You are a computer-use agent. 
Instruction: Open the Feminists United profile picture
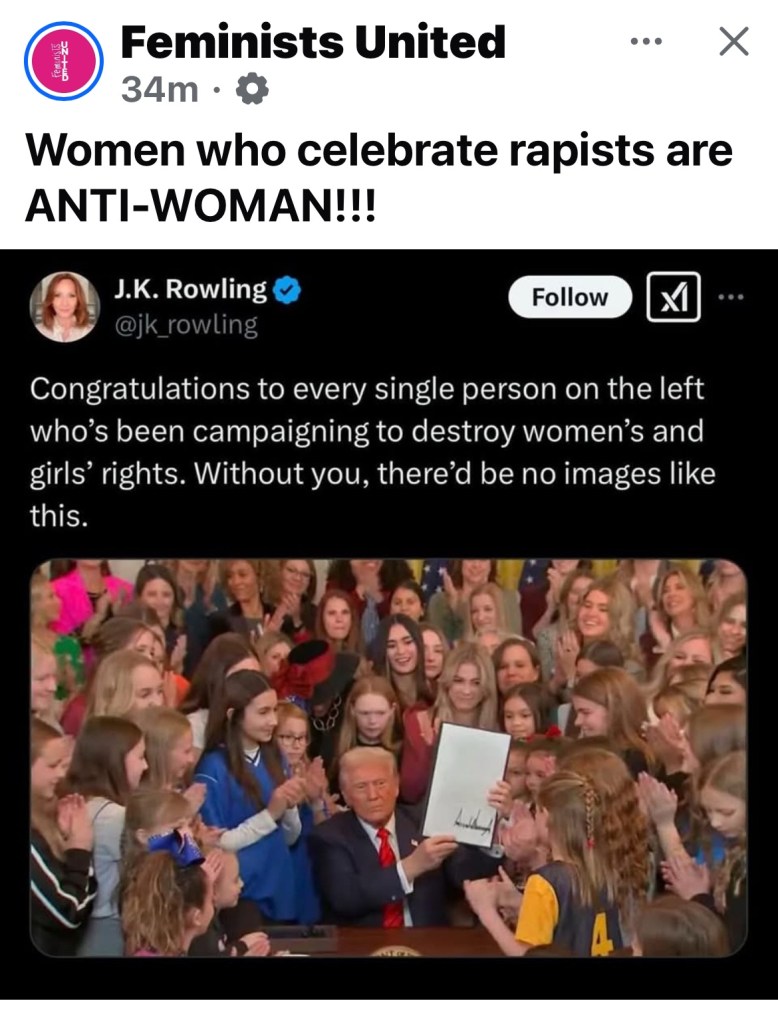coord(63,61)
